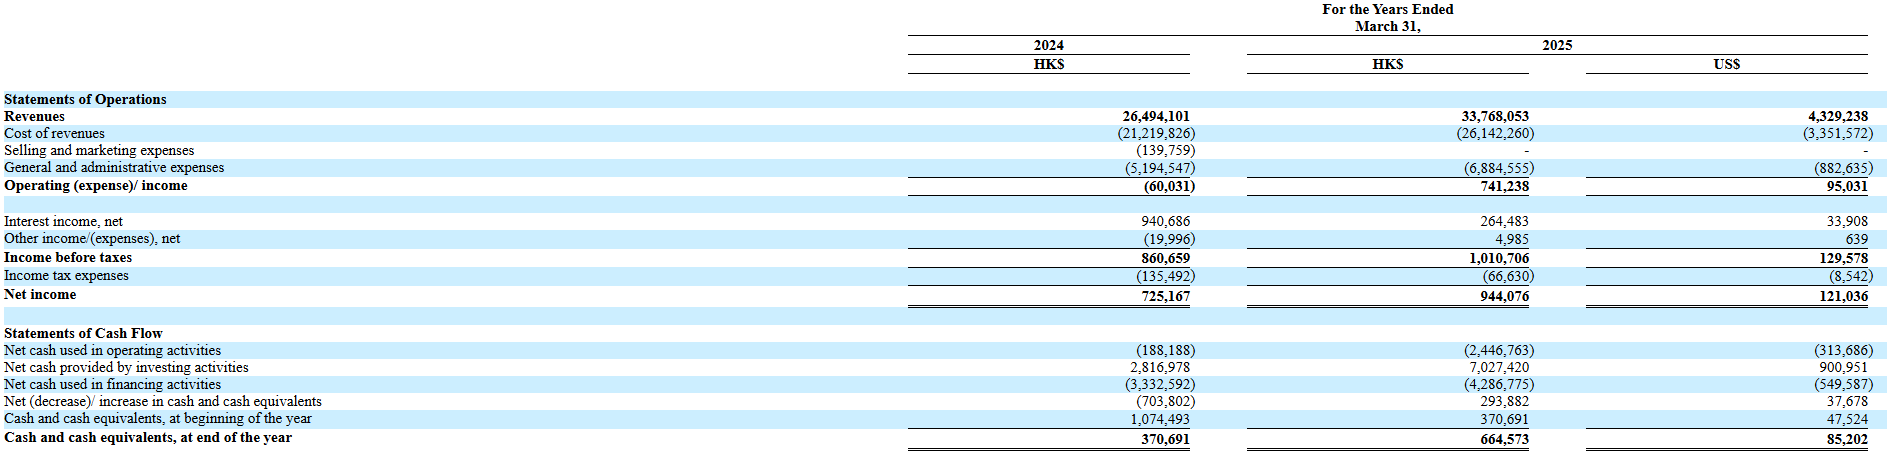Select the 2025 column header
The image size is (1894, 459).
pyautogui.click(x=1556, y=45)
